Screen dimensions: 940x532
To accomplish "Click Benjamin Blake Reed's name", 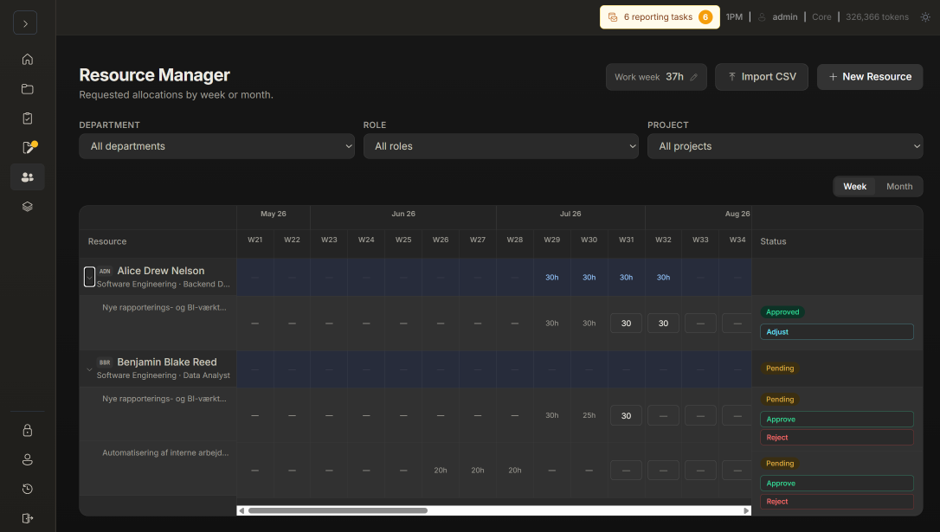I will click(x=167, y=362).
